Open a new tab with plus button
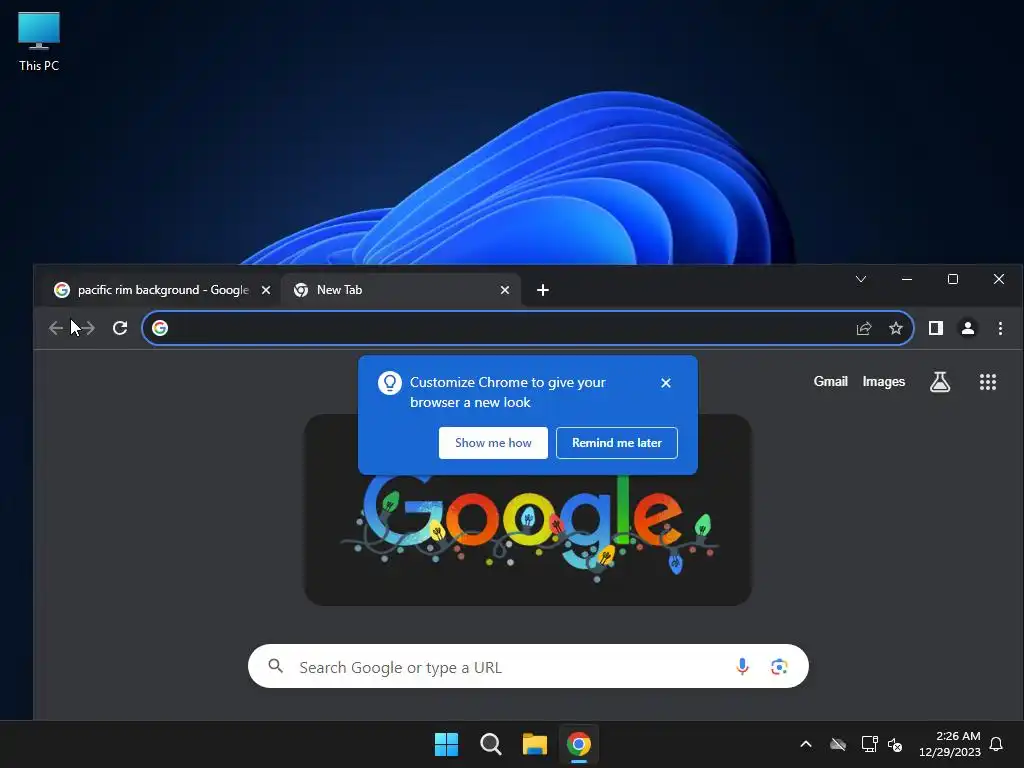1024x768 pixels. tap(543, 290)
